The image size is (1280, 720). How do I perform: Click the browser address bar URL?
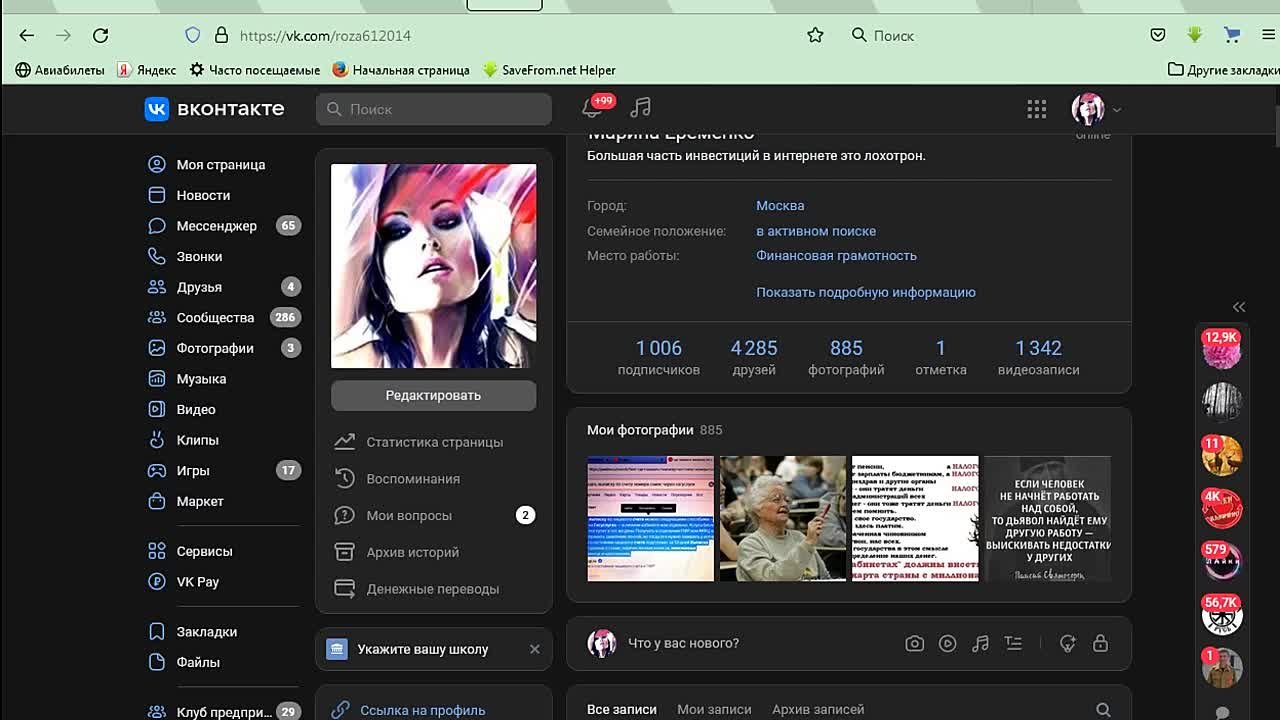pos(325,35)
